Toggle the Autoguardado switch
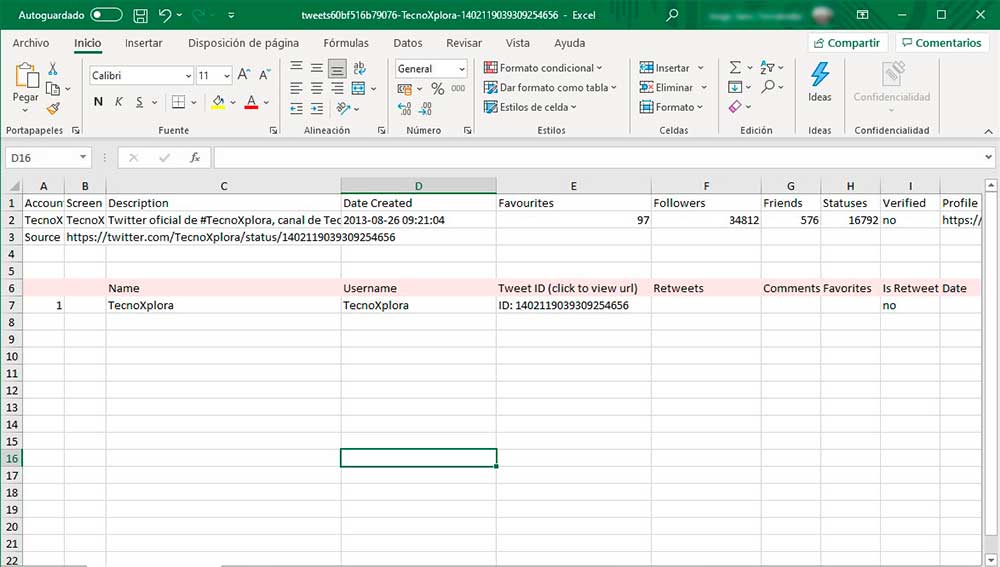Viewport: 1000px width, 567px height. point(107,15)
